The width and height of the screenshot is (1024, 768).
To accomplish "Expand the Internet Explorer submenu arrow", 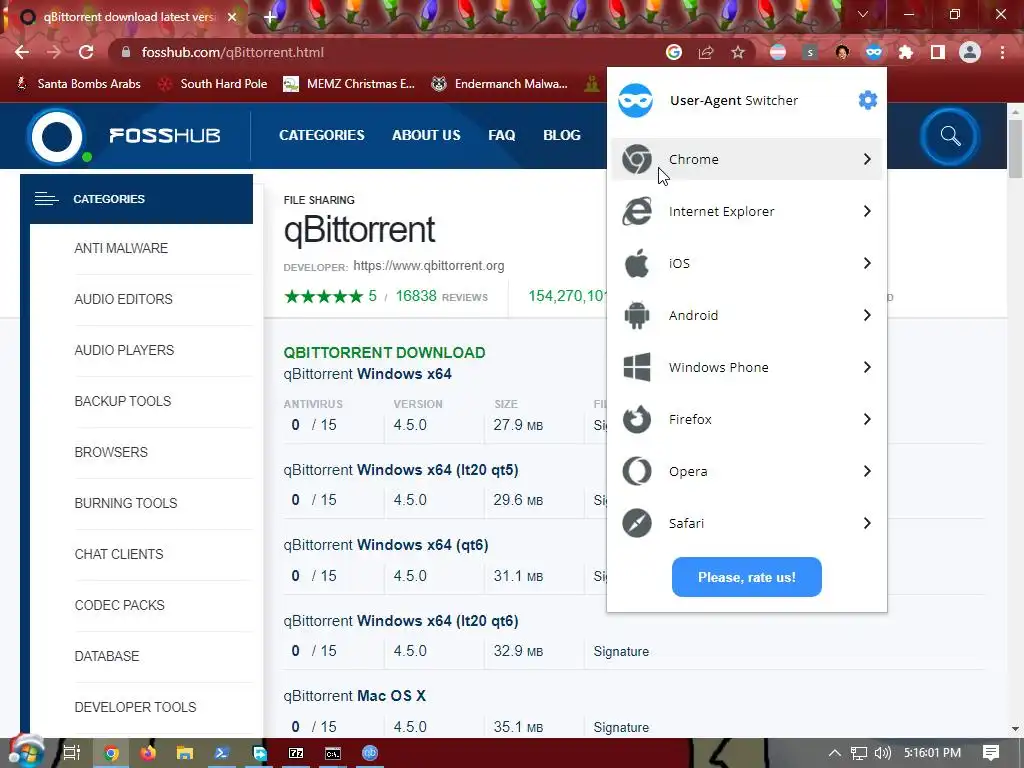I will [867, 211].
